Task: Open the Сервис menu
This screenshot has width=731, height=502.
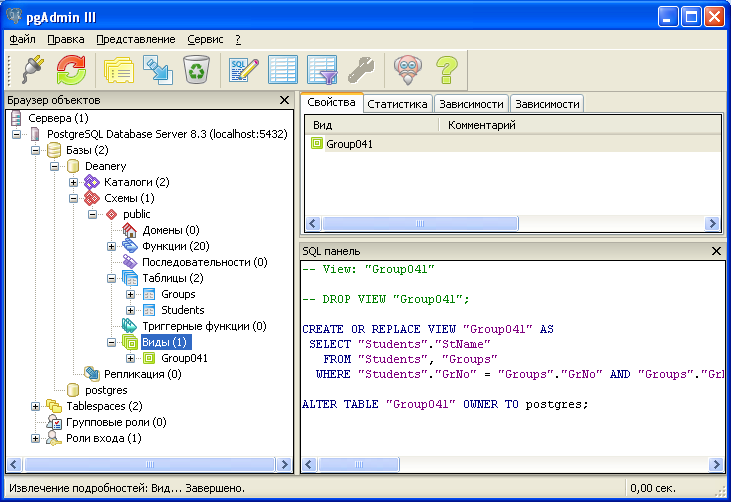Action: tap(205, 39)
